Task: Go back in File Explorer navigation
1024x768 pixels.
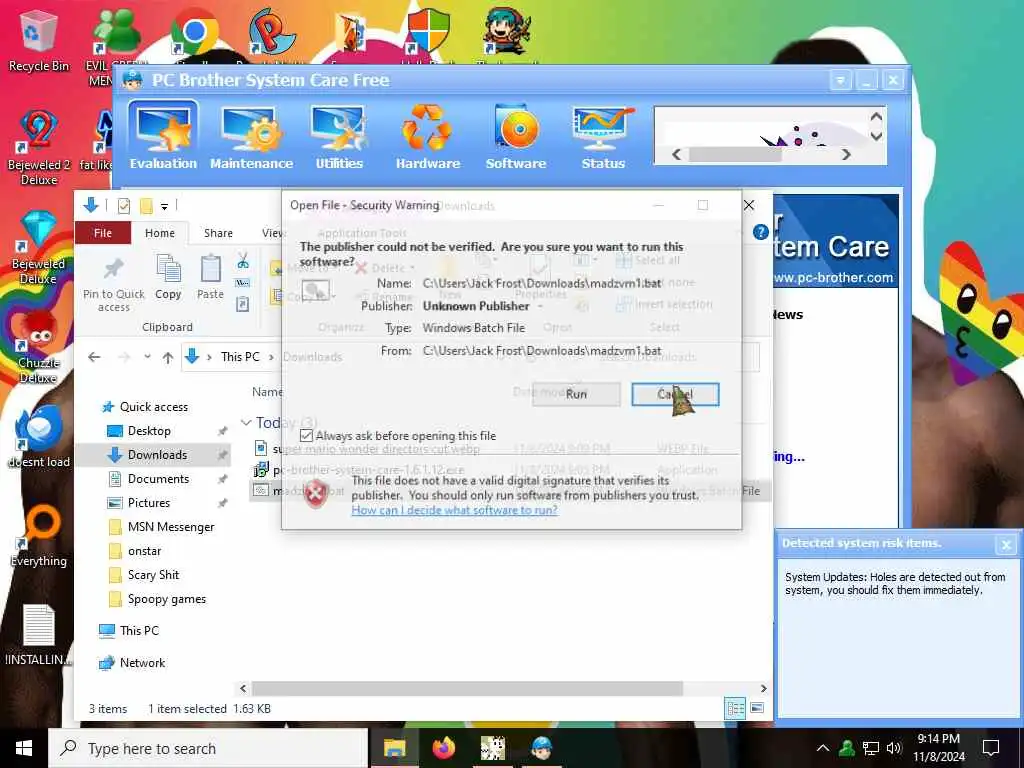Action: tap(94, 357)
